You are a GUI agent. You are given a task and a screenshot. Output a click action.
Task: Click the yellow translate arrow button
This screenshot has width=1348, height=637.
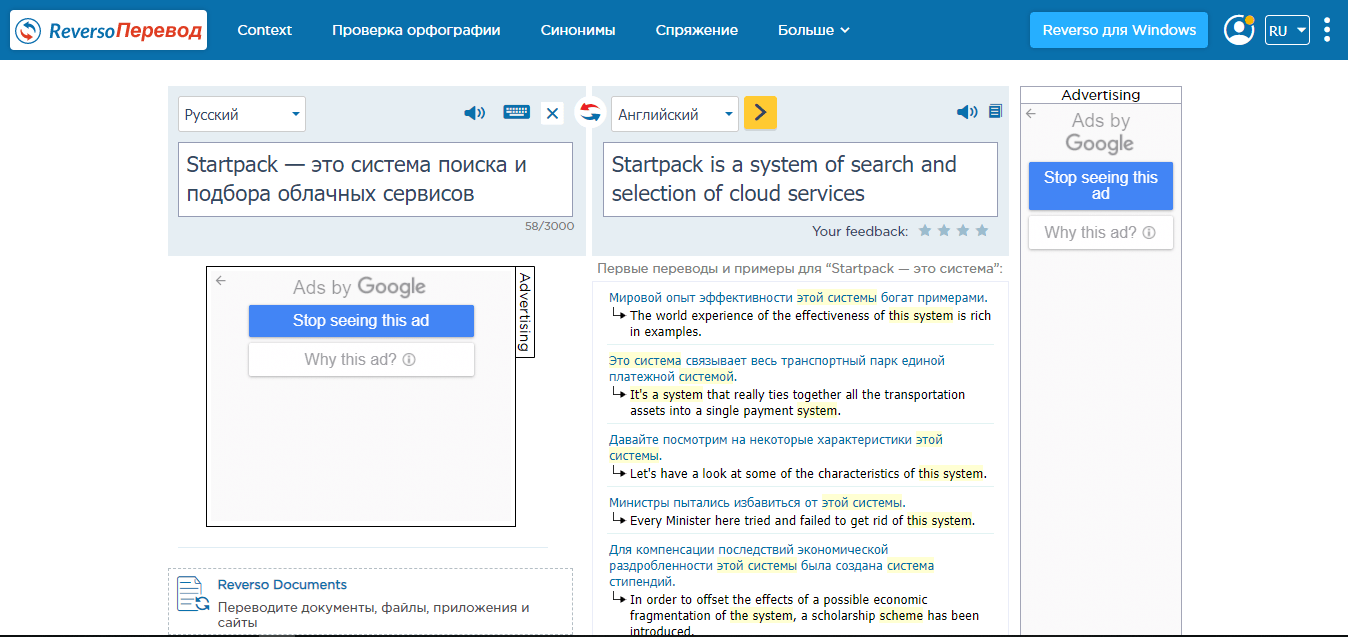tap(760, 113)
